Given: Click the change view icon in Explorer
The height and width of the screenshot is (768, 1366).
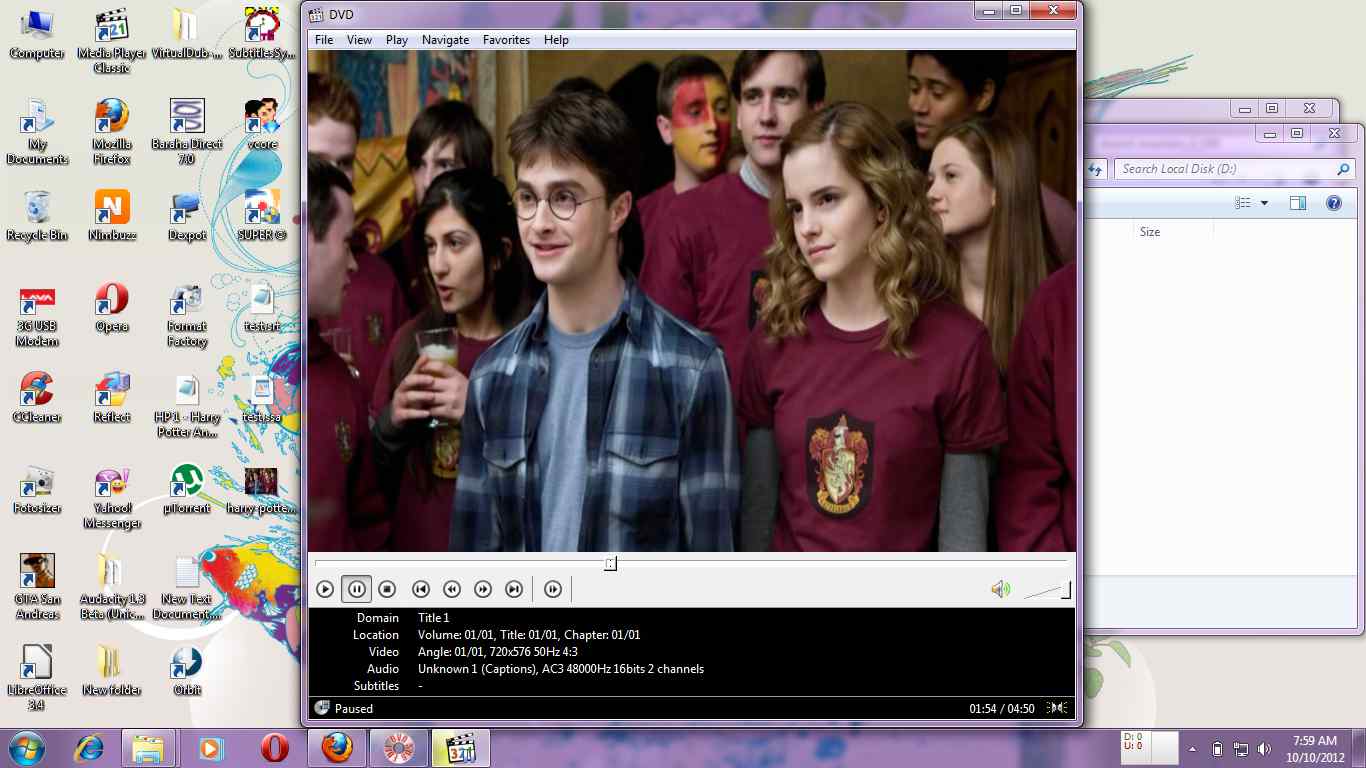Looking at the screenshot, I should coord(1243,203).
